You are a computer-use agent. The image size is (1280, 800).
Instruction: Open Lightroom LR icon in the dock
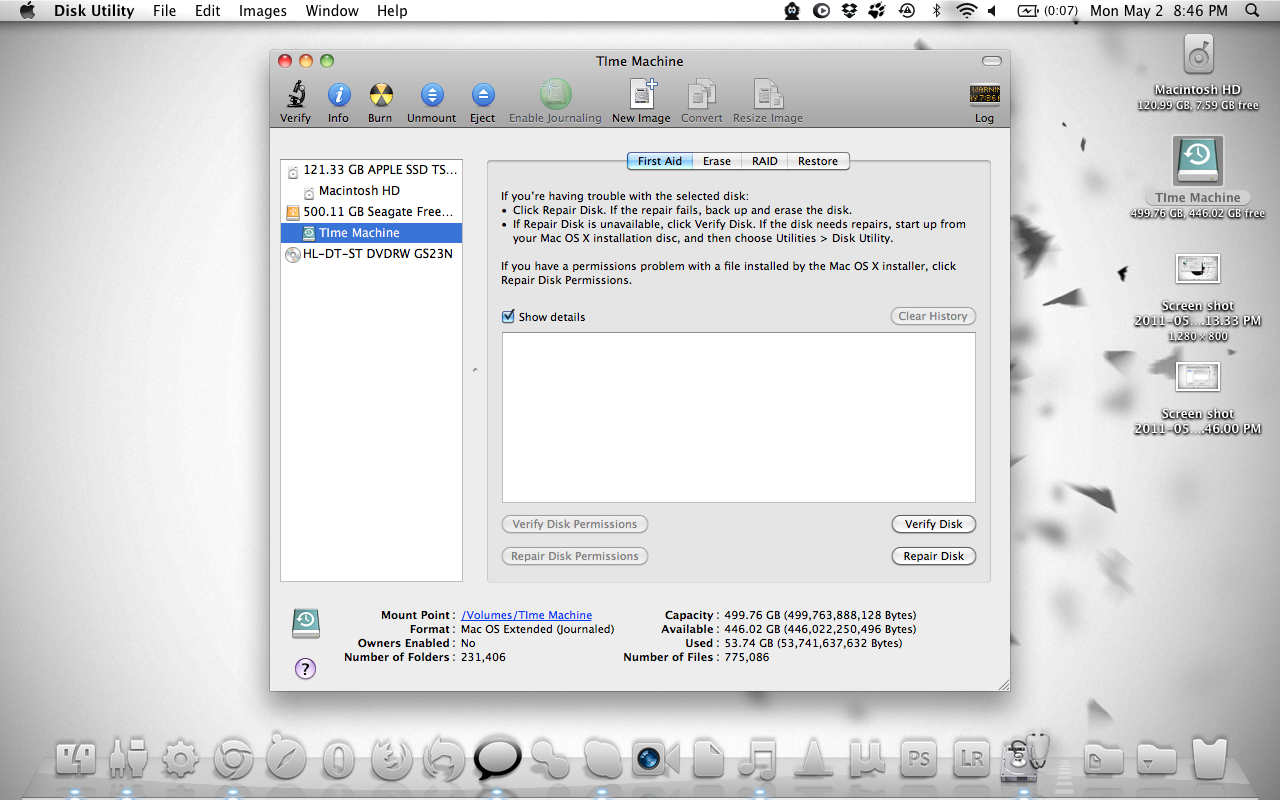(972, 759)
